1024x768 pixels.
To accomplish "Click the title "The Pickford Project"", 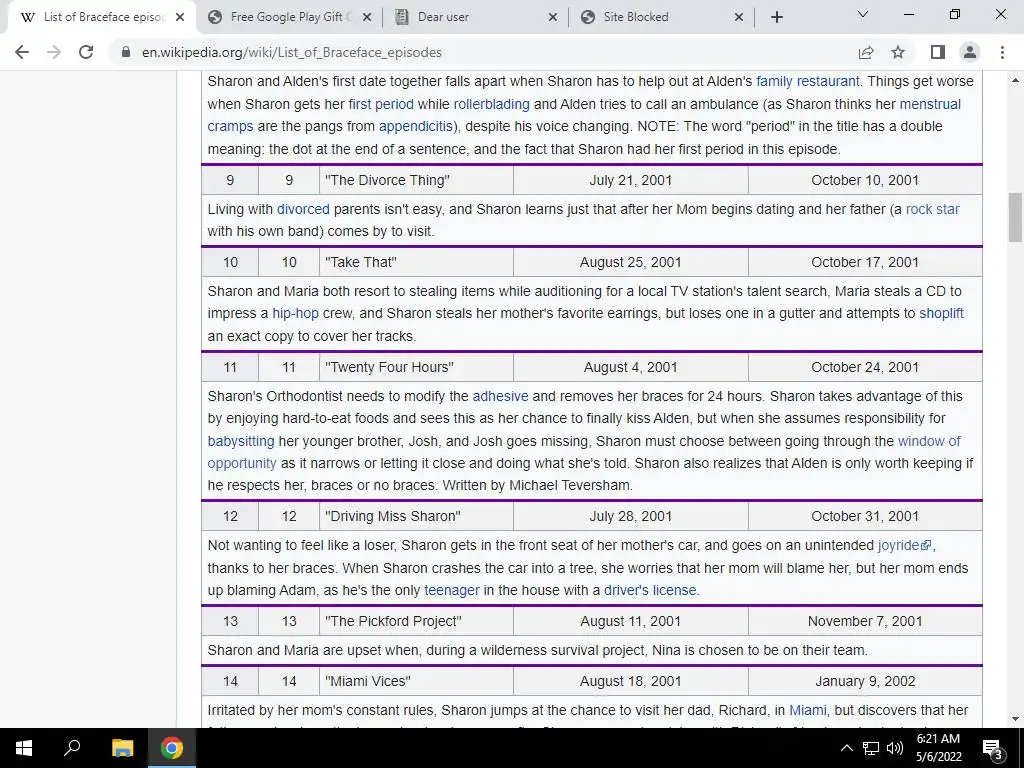I will (x=393, y=621).
